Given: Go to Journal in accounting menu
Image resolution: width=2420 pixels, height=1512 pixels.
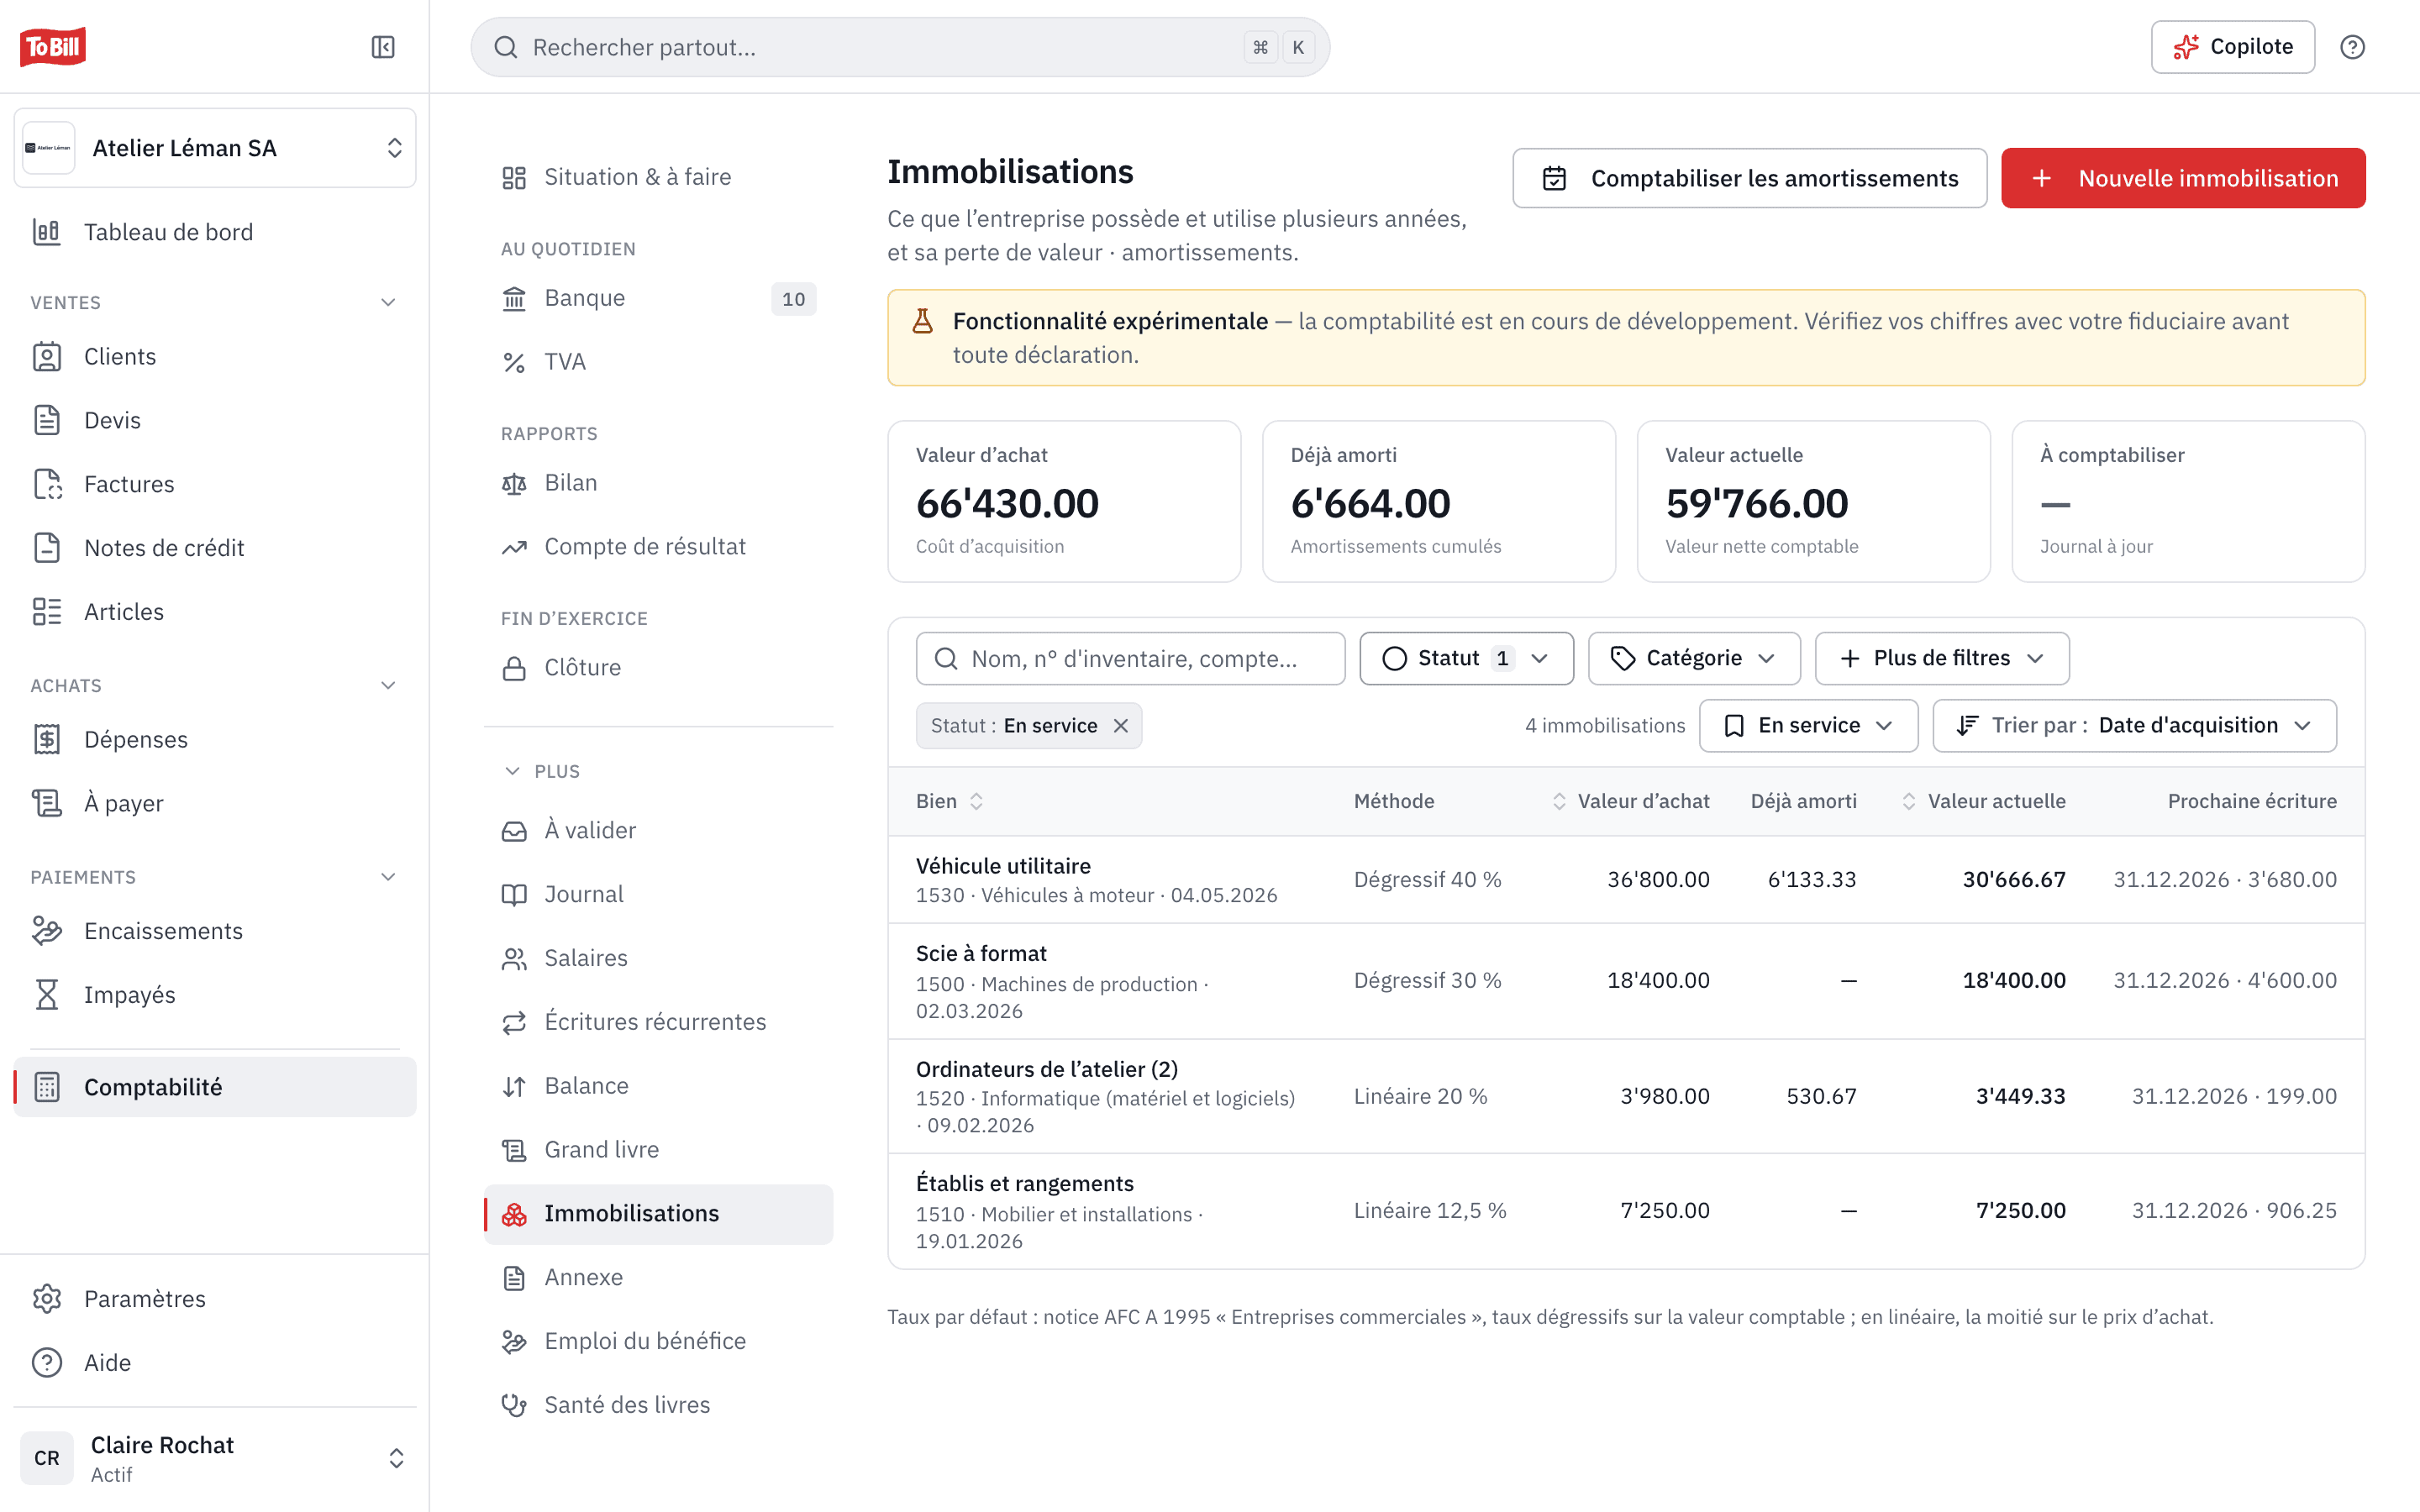Looking at the screenshot, I should point(658,895).
